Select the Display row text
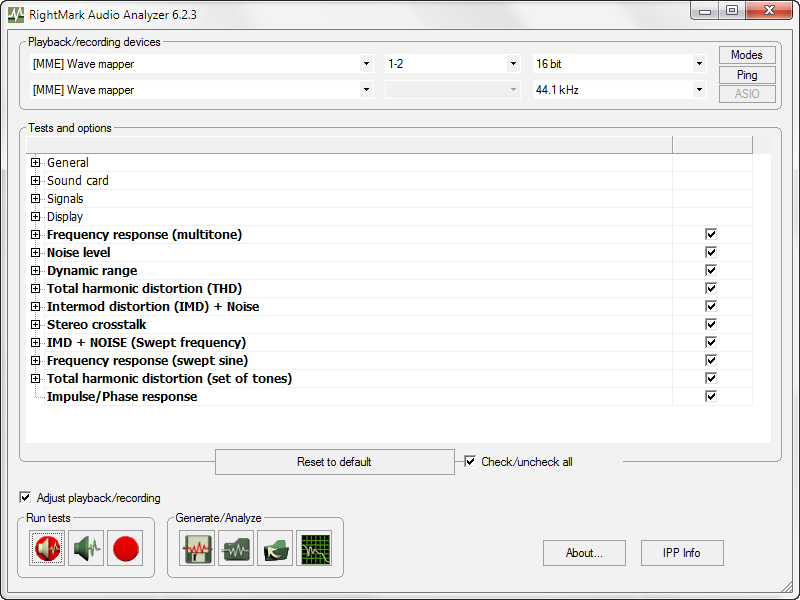 [65, 217]
